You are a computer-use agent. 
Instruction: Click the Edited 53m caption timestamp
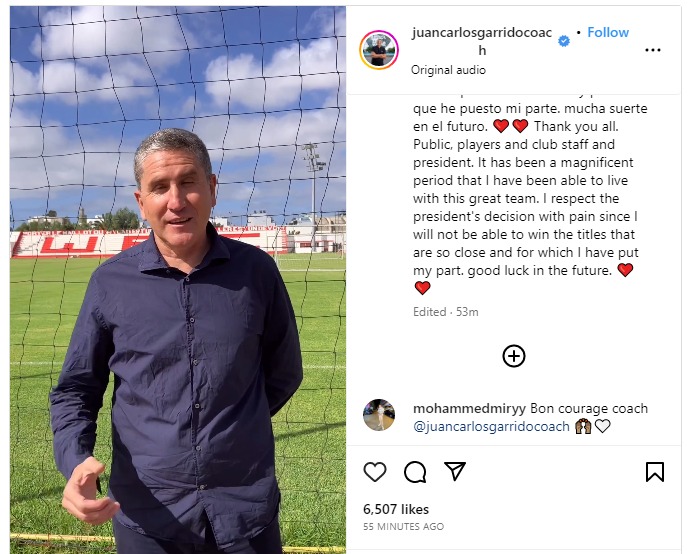click(446, 312)
